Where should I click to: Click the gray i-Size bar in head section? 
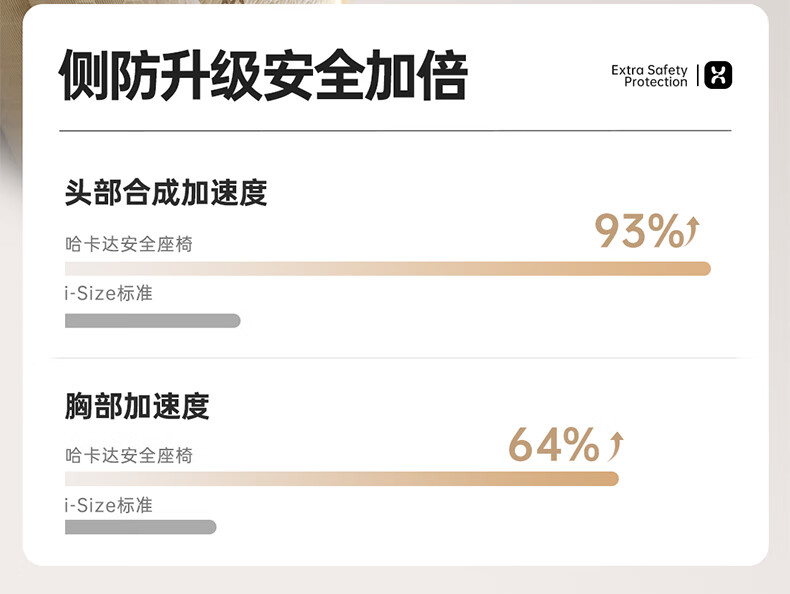[152, 321]
